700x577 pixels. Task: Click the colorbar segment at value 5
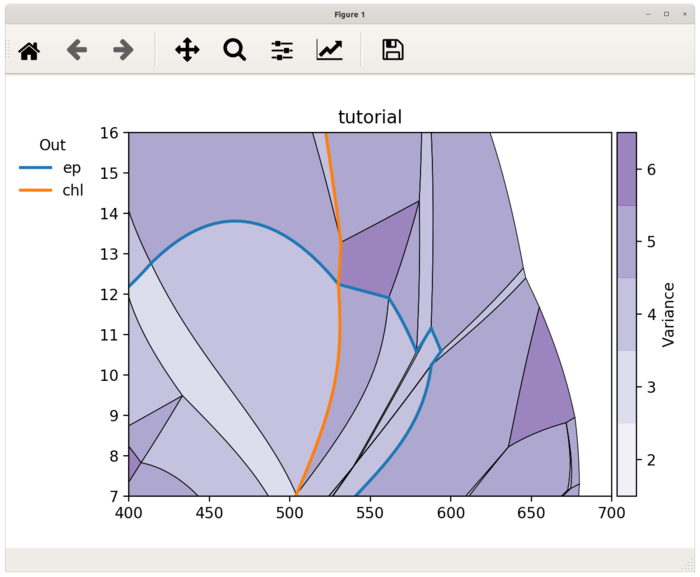click(x=626, y=242)
